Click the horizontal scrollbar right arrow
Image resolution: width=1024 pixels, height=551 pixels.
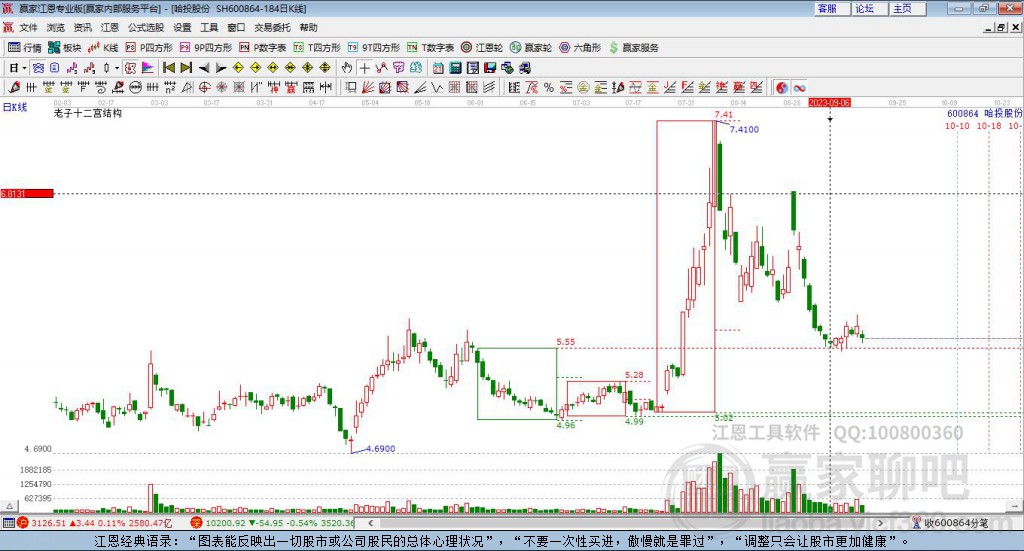880,523
